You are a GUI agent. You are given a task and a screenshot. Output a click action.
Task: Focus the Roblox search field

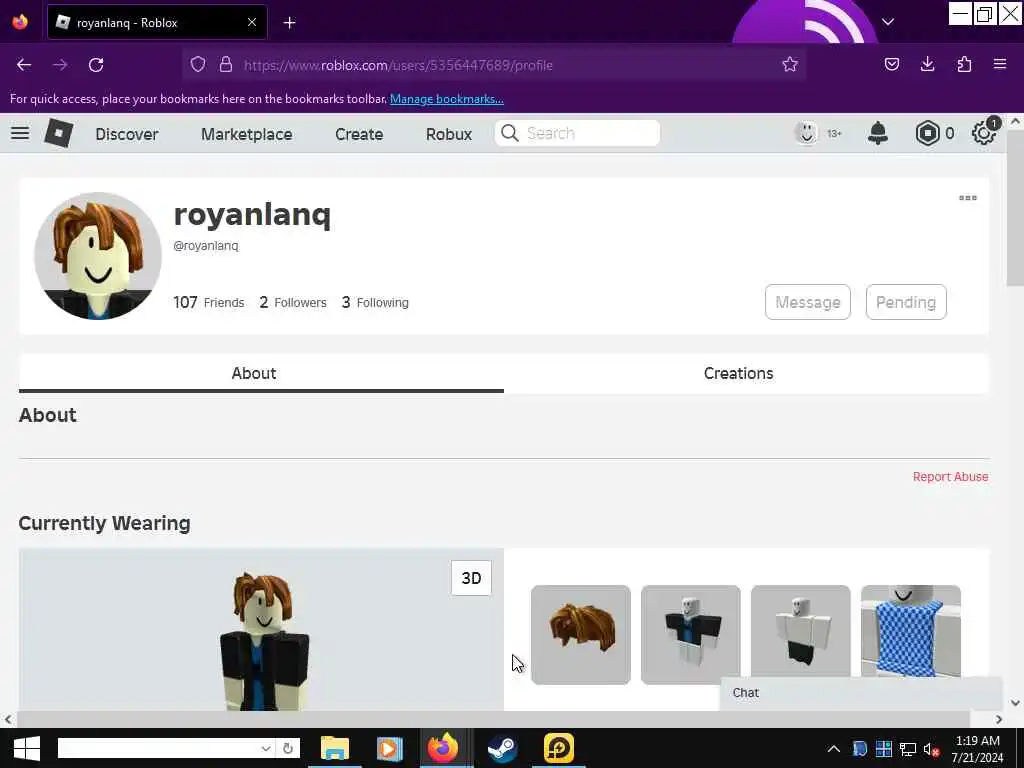[x=577, y=133]
